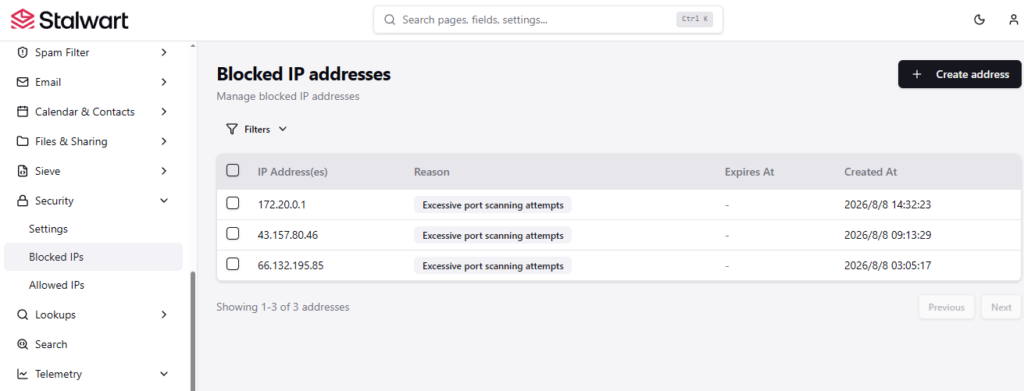Click created time 2026/8/8 09:13:29
Image resolution: width=1024 pixels, height=391 pixels.
888,235
